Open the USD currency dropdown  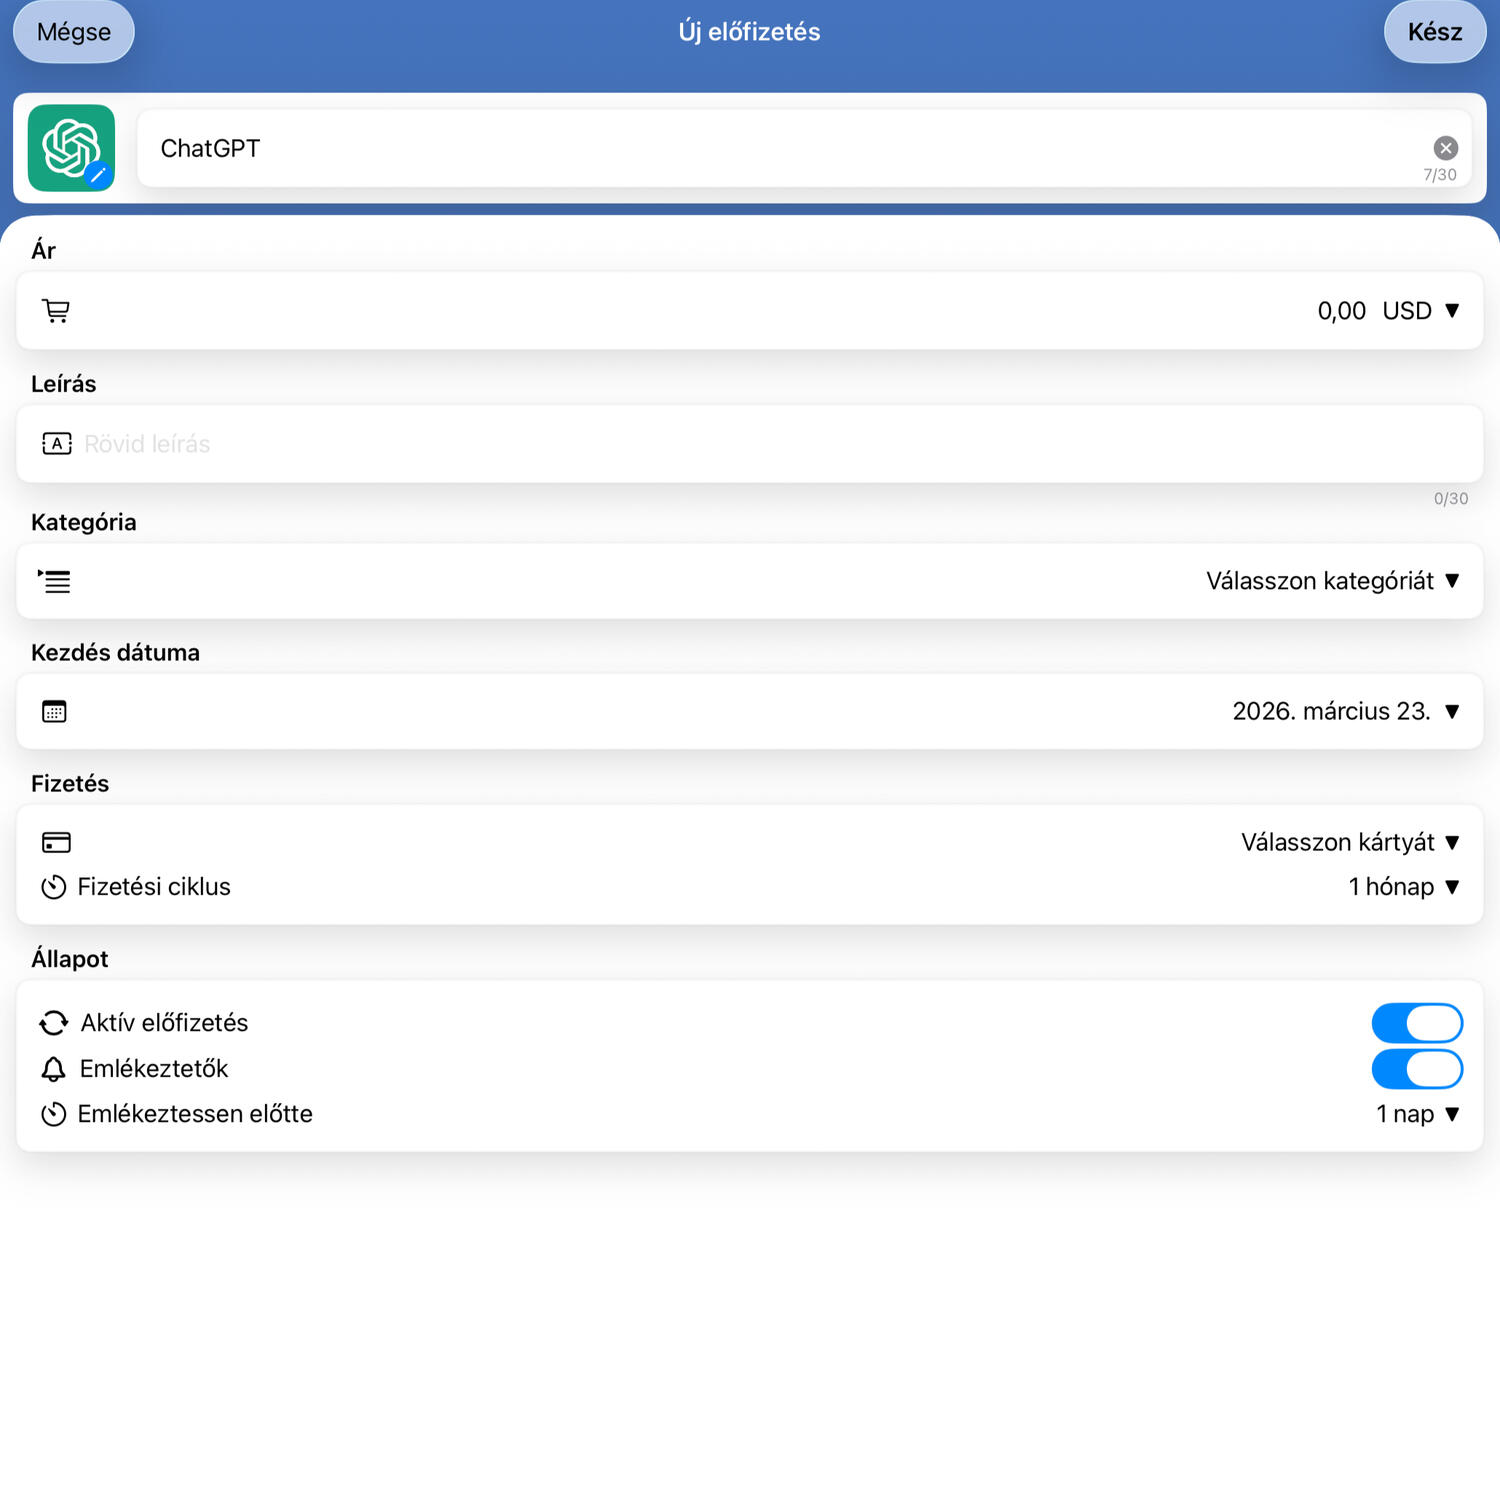[x=1420, y=311]
